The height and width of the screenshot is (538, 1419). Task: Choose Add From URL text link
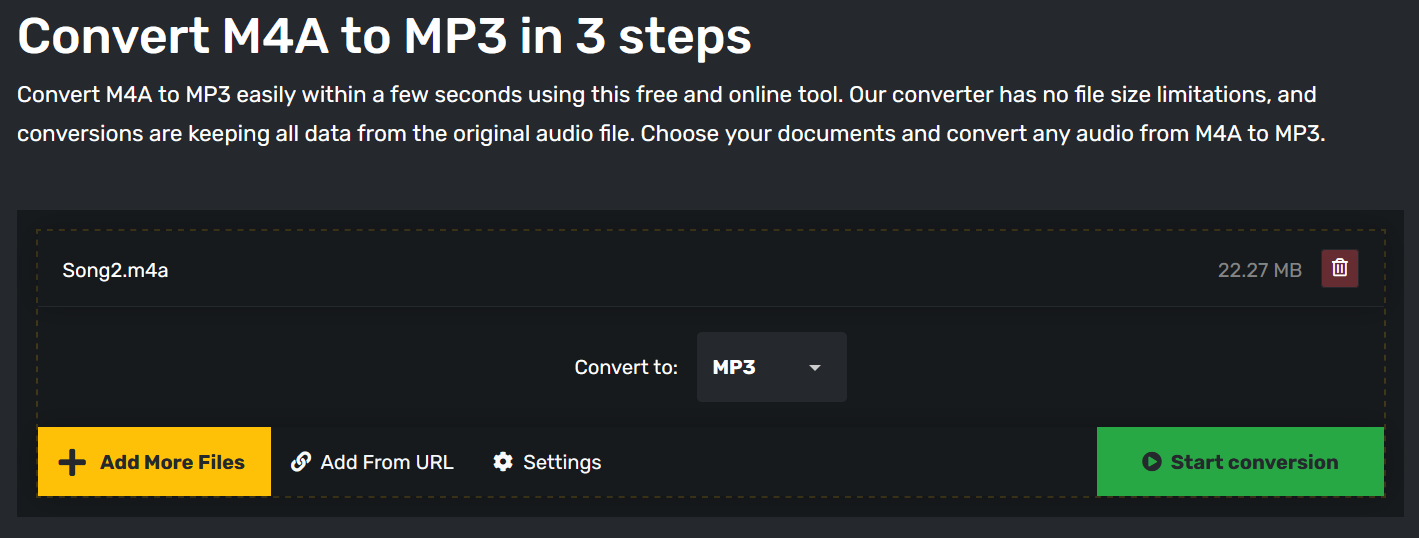pyautogui.click(x=387, y=462)
